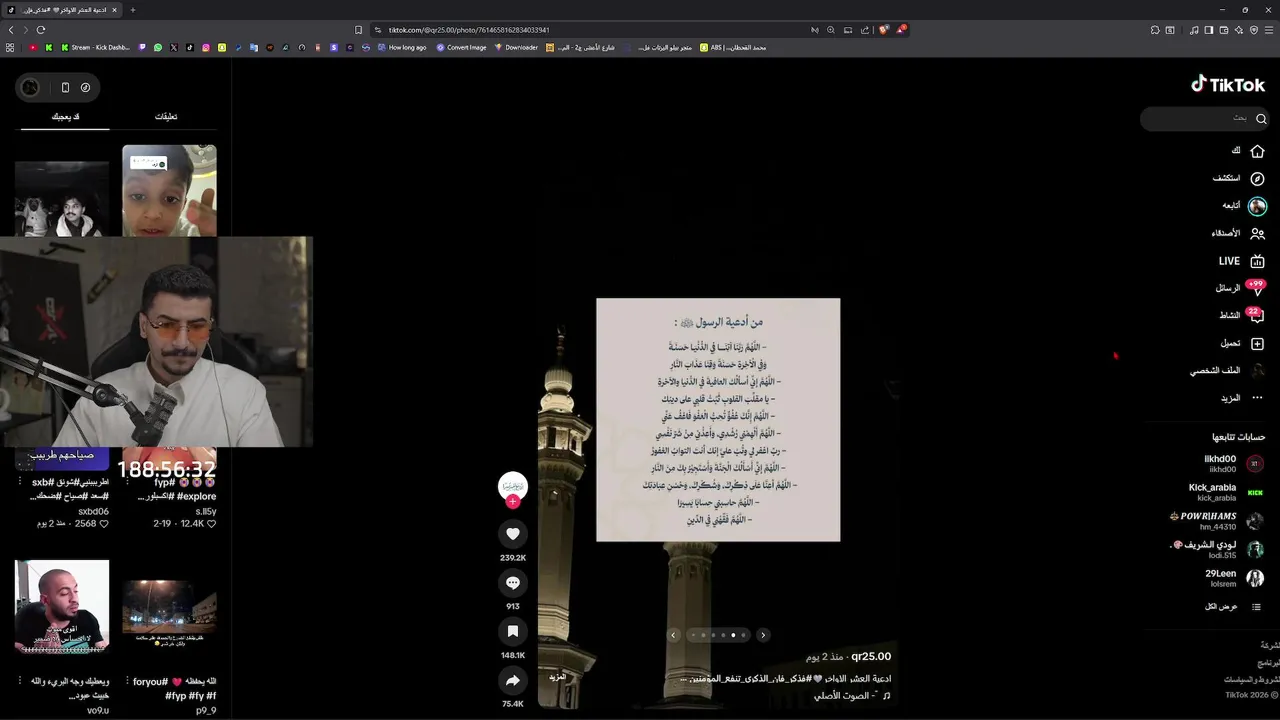This screenshot has width=1280, height=720.
Task: Save the post with the bookmark icon
Action: tap(513, 631)
